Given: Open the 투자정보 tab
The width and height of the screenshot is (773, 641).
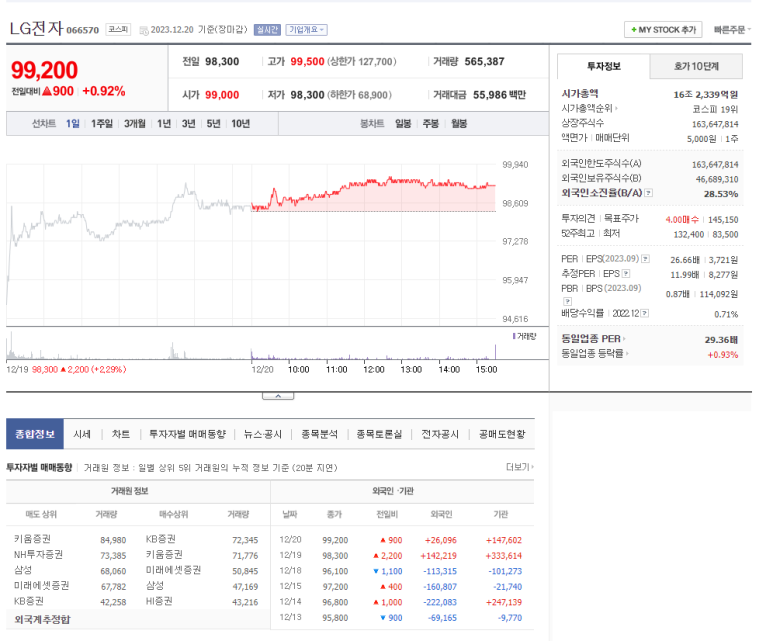Looking at the screenshot, I should [603, 67].
